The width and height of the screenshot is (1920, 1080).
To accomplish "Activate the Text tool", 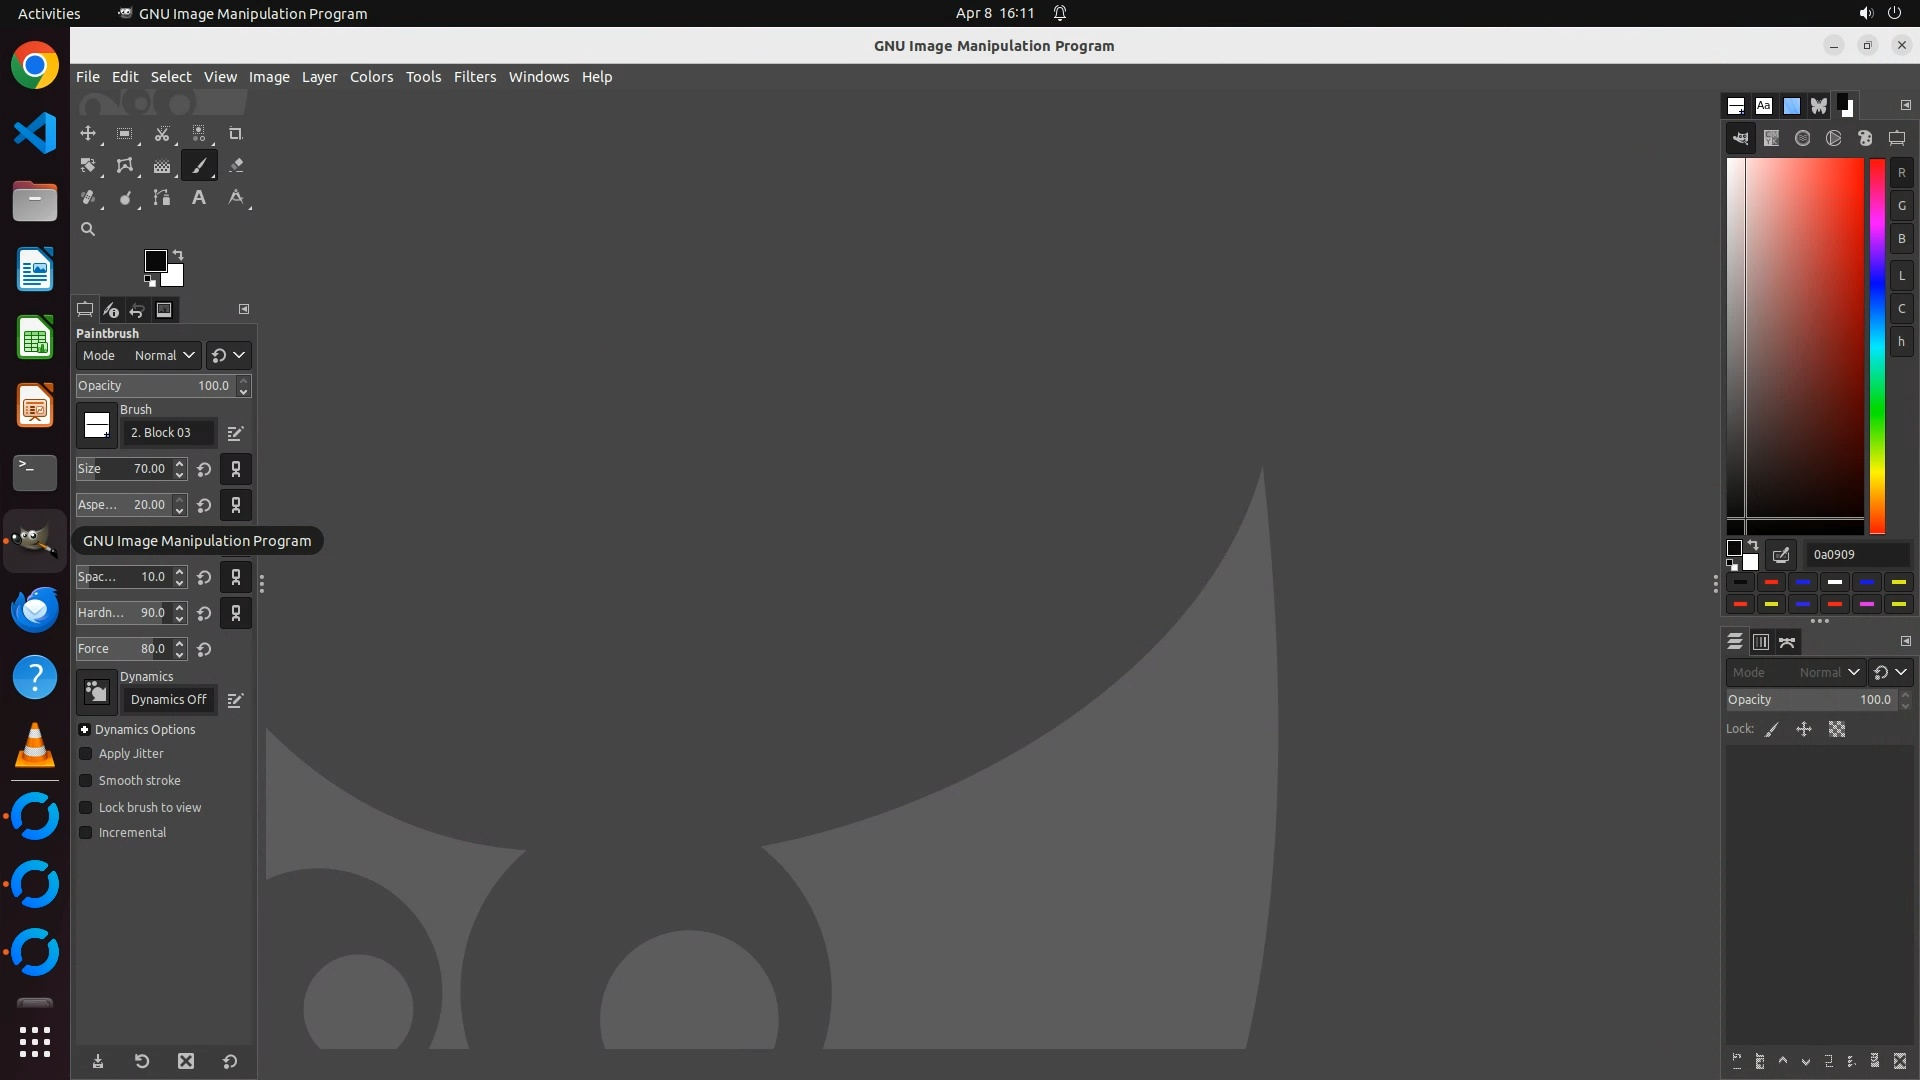I will (x=199, y=198).
